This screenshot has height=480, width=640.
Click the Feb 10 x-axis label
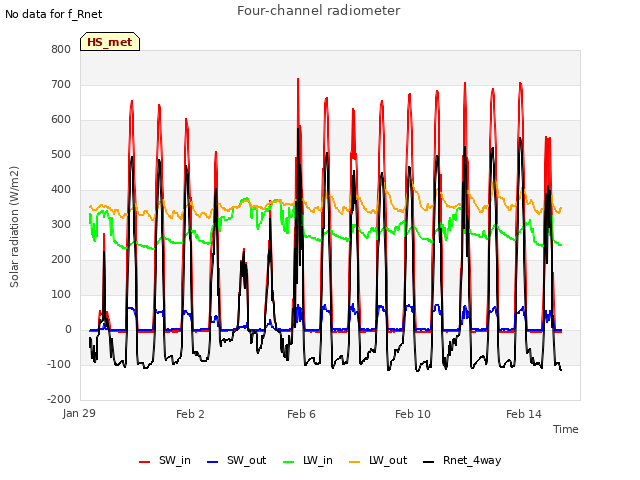click(x=413, y=414)
